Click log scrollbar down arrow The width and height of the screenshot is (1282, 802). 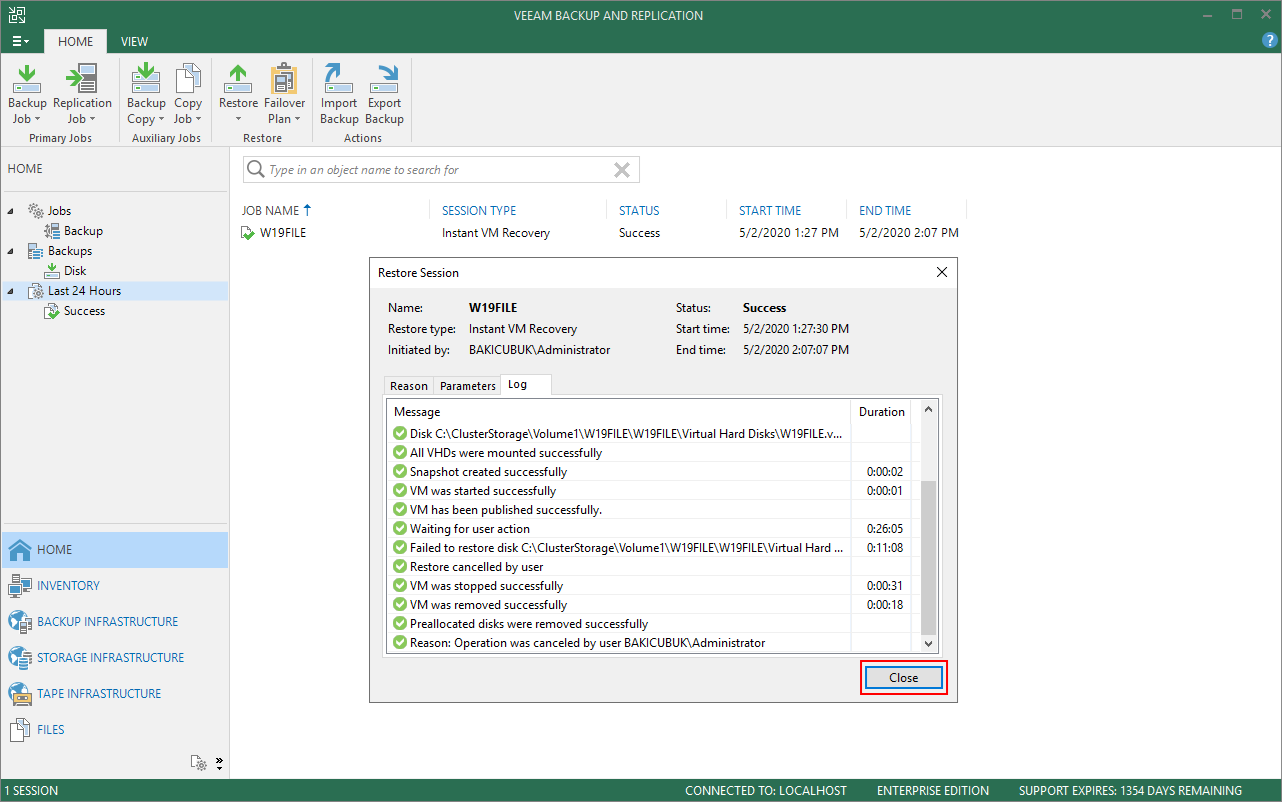coord(928,645)
